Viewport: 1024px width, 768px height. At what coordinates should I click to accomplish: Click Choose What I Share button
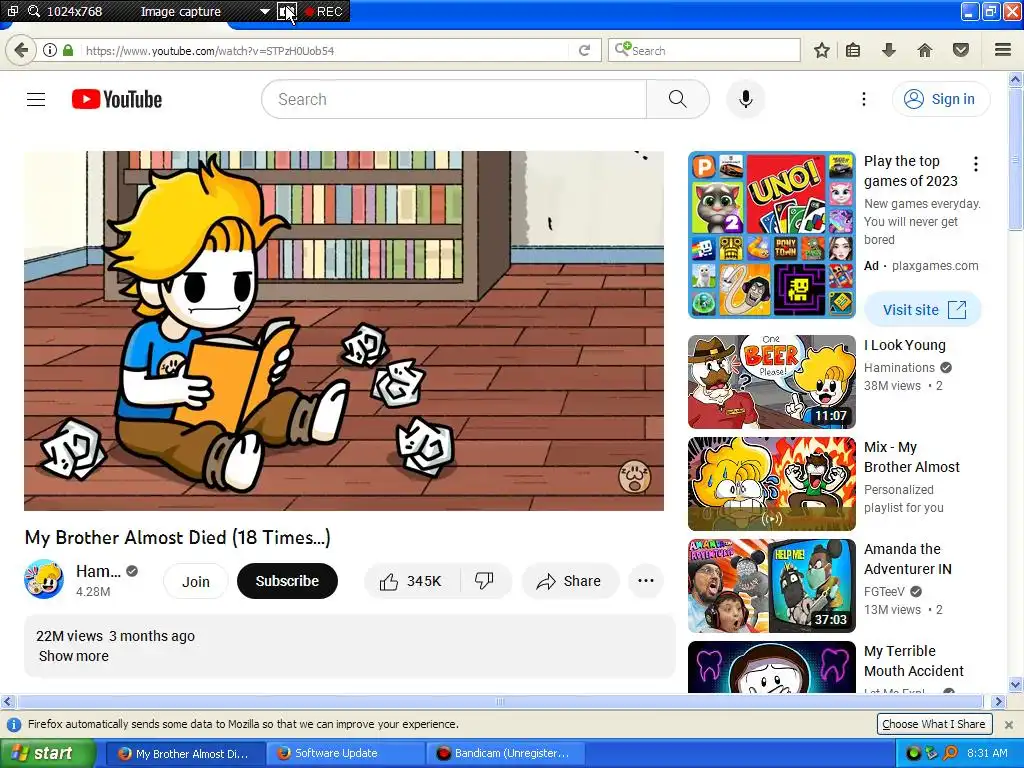click(934, 724)
